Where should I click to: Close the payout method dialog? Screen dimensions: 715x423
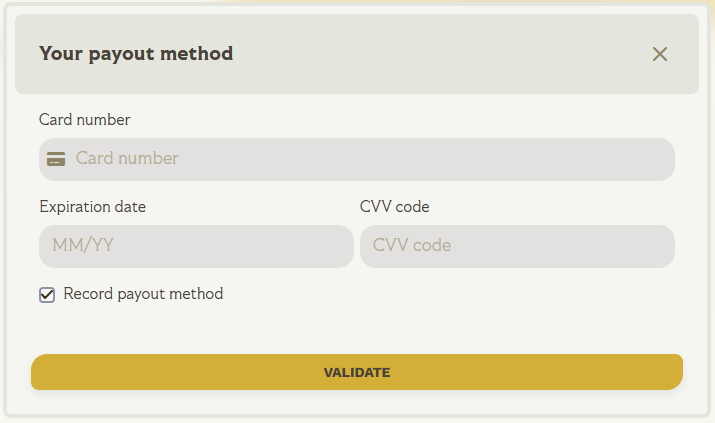click(659, 54)
